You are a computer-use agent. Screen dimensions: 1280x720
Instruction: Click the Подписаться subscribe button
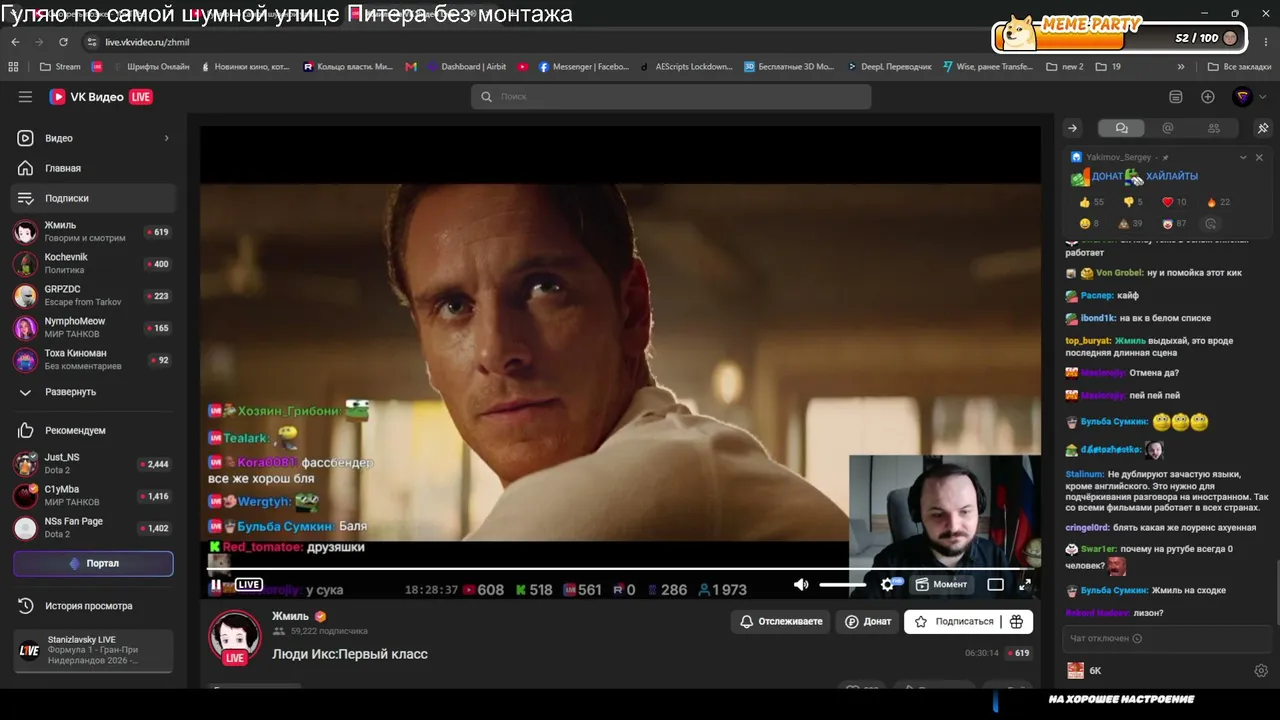[952, 622]
